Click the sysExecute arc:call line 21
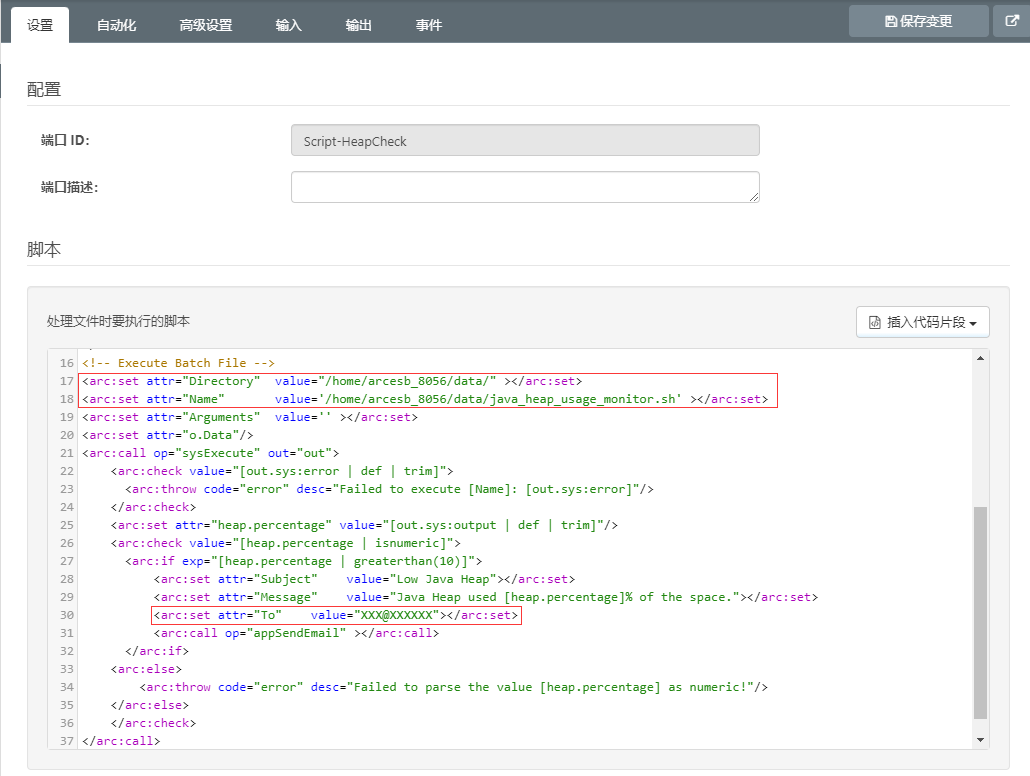 (210, 453)
